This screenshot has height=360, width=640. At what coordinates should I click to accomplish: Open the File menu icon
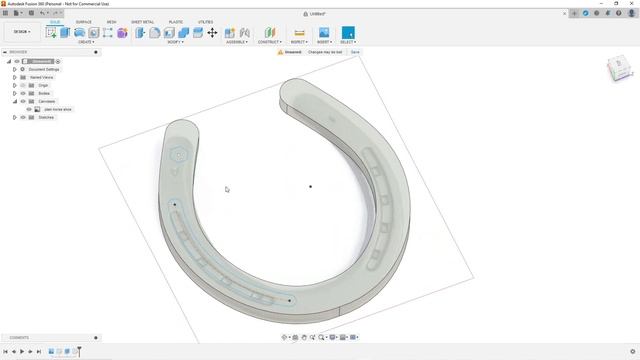click(17, 13)
